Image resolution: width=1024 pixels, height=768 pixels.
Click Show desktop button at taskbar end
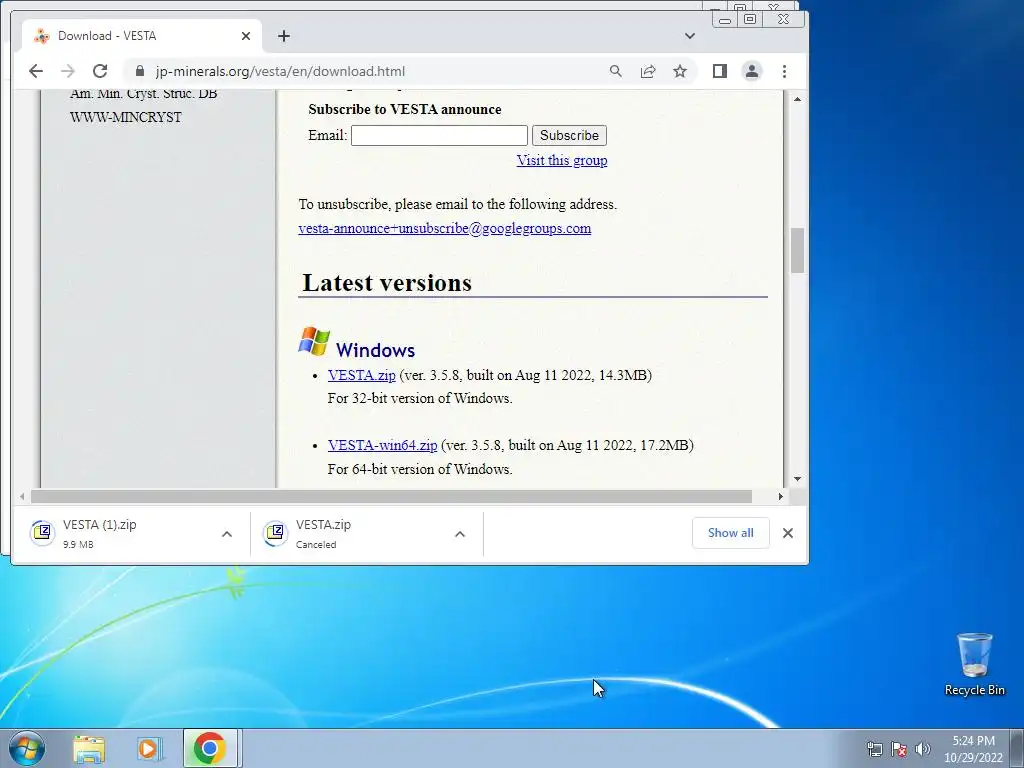pyautogui.click(x=1017, y=748)
